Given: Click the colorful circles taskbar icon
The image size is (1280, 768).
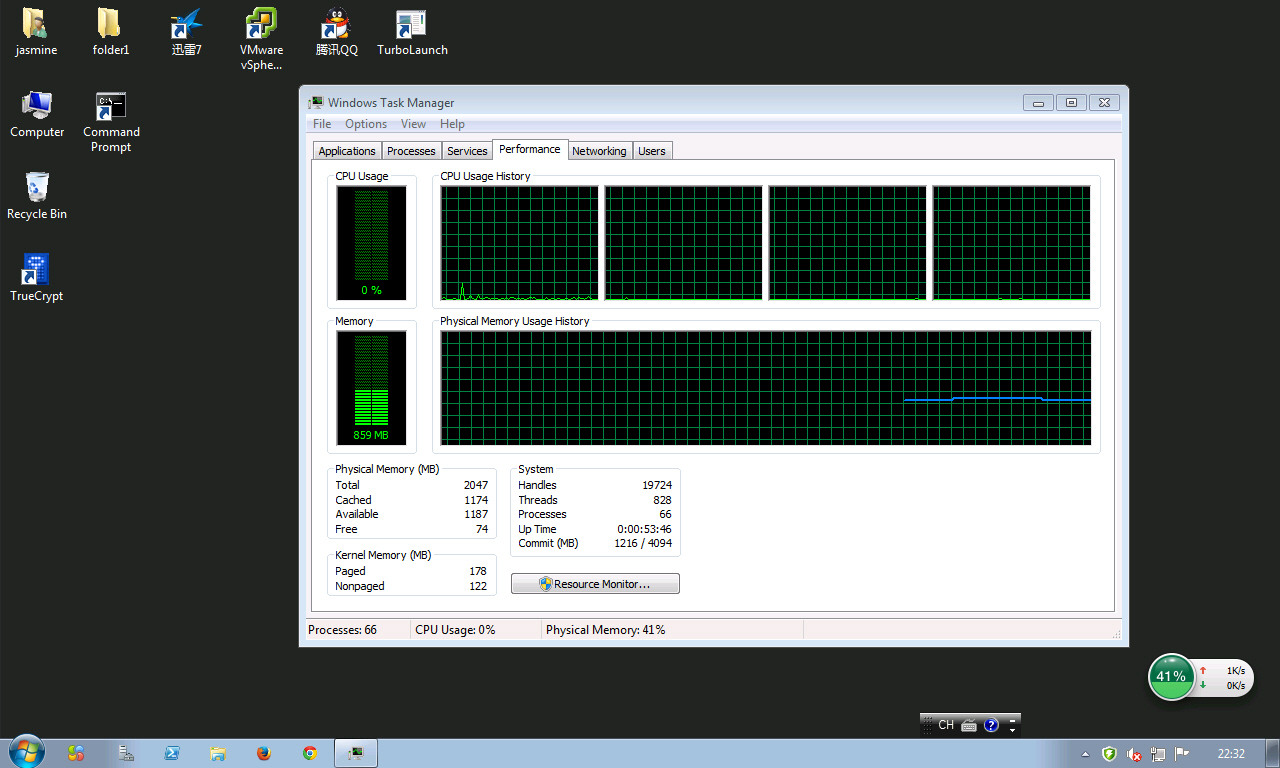Looking at the screenshot, I should (x=76, y=753).
